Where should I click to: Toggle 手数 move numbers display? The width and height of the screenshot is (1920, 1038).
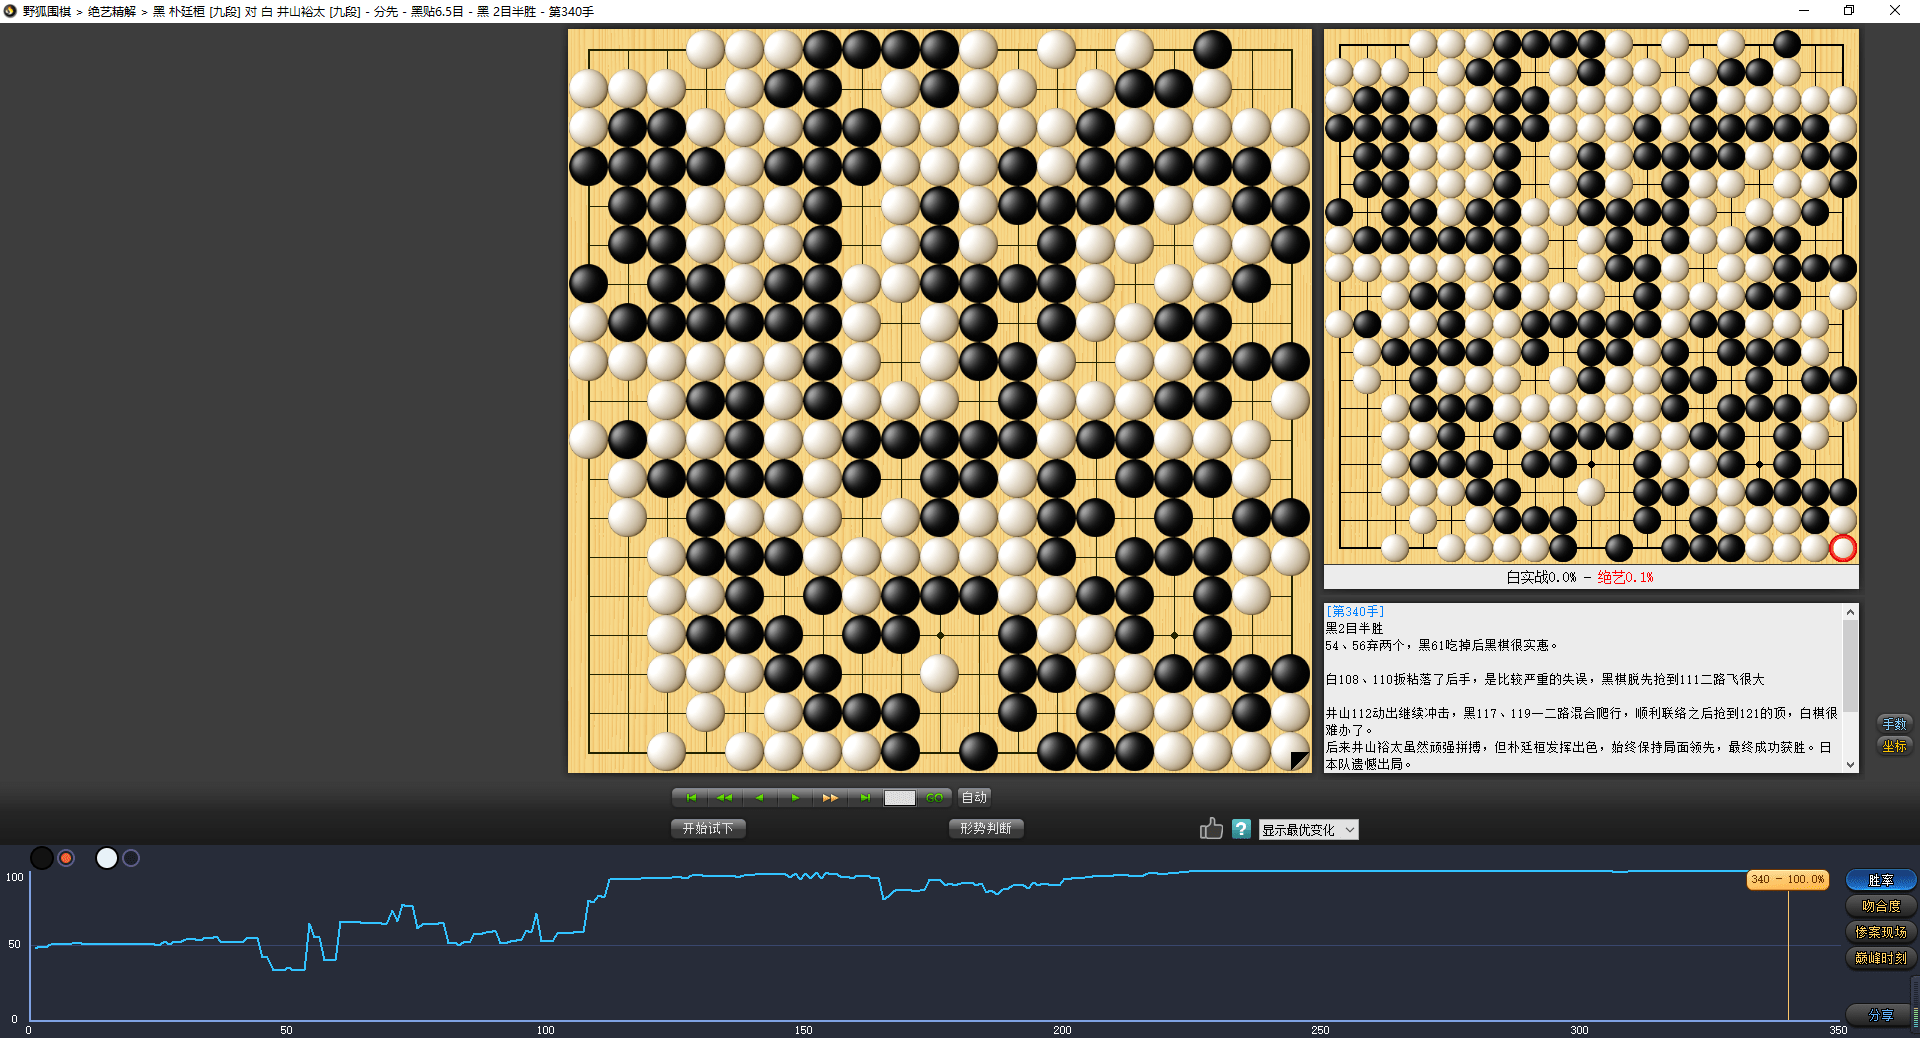click(x=1894, y=724)
